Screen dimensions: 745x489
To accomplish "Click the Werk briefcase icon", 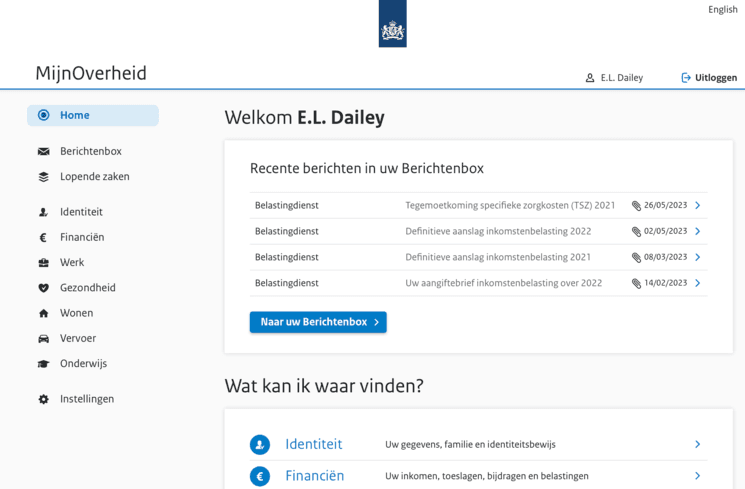I will tap(43, 263).
